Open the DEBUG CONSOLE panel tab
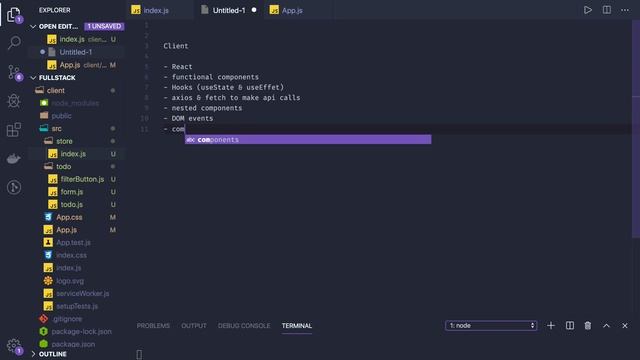The image size is (640, 360). click(244, 325)
